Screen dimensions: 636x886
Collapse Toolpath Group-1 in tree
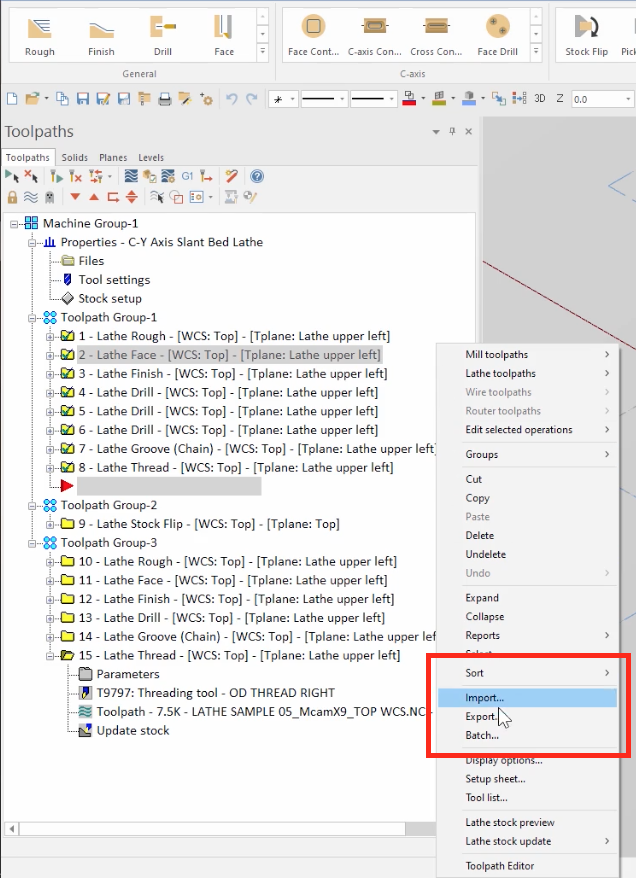click(x=32, y=318)
